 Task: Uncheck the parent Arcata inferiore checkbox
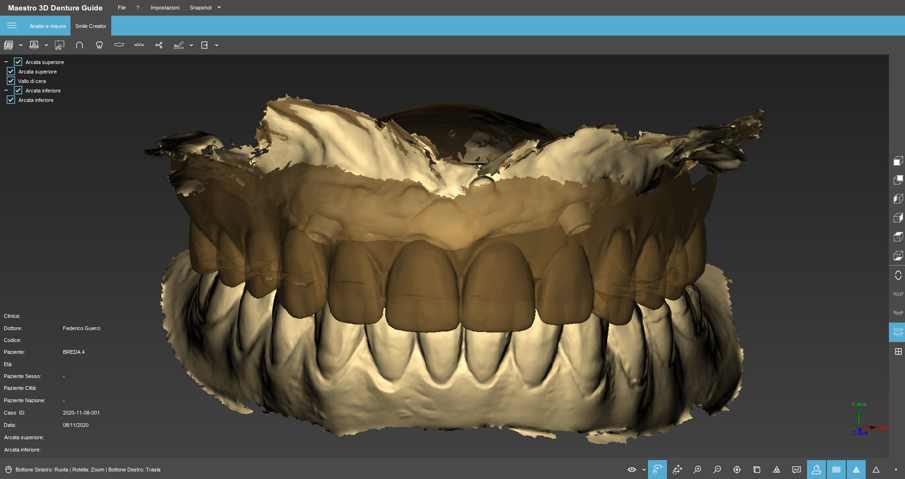[18, 90]
